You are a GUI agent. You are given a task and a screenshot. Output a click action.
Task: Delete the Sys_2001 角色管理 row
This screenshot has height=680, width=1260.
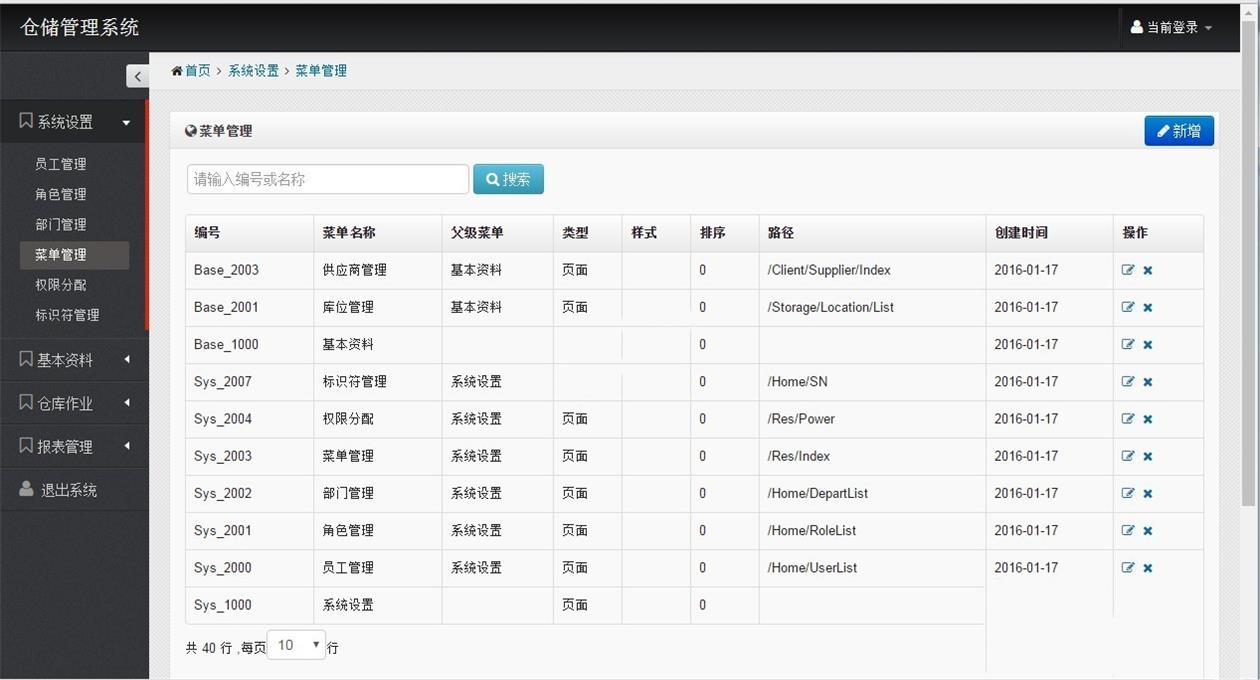point(1148,530)
